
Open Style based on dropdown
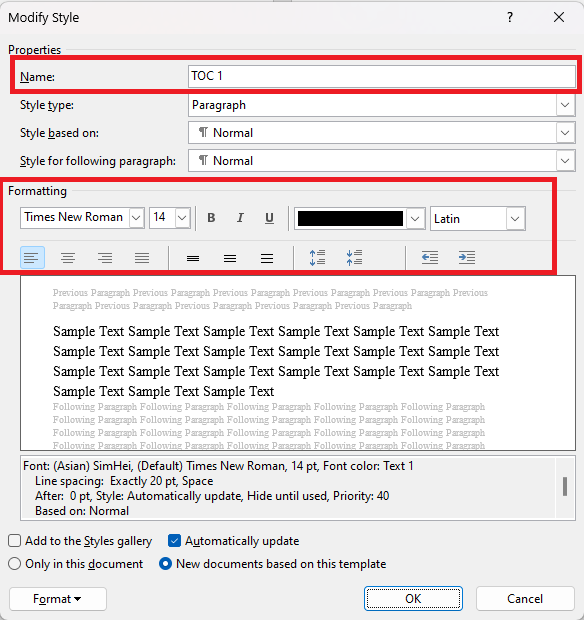(565, 133)
